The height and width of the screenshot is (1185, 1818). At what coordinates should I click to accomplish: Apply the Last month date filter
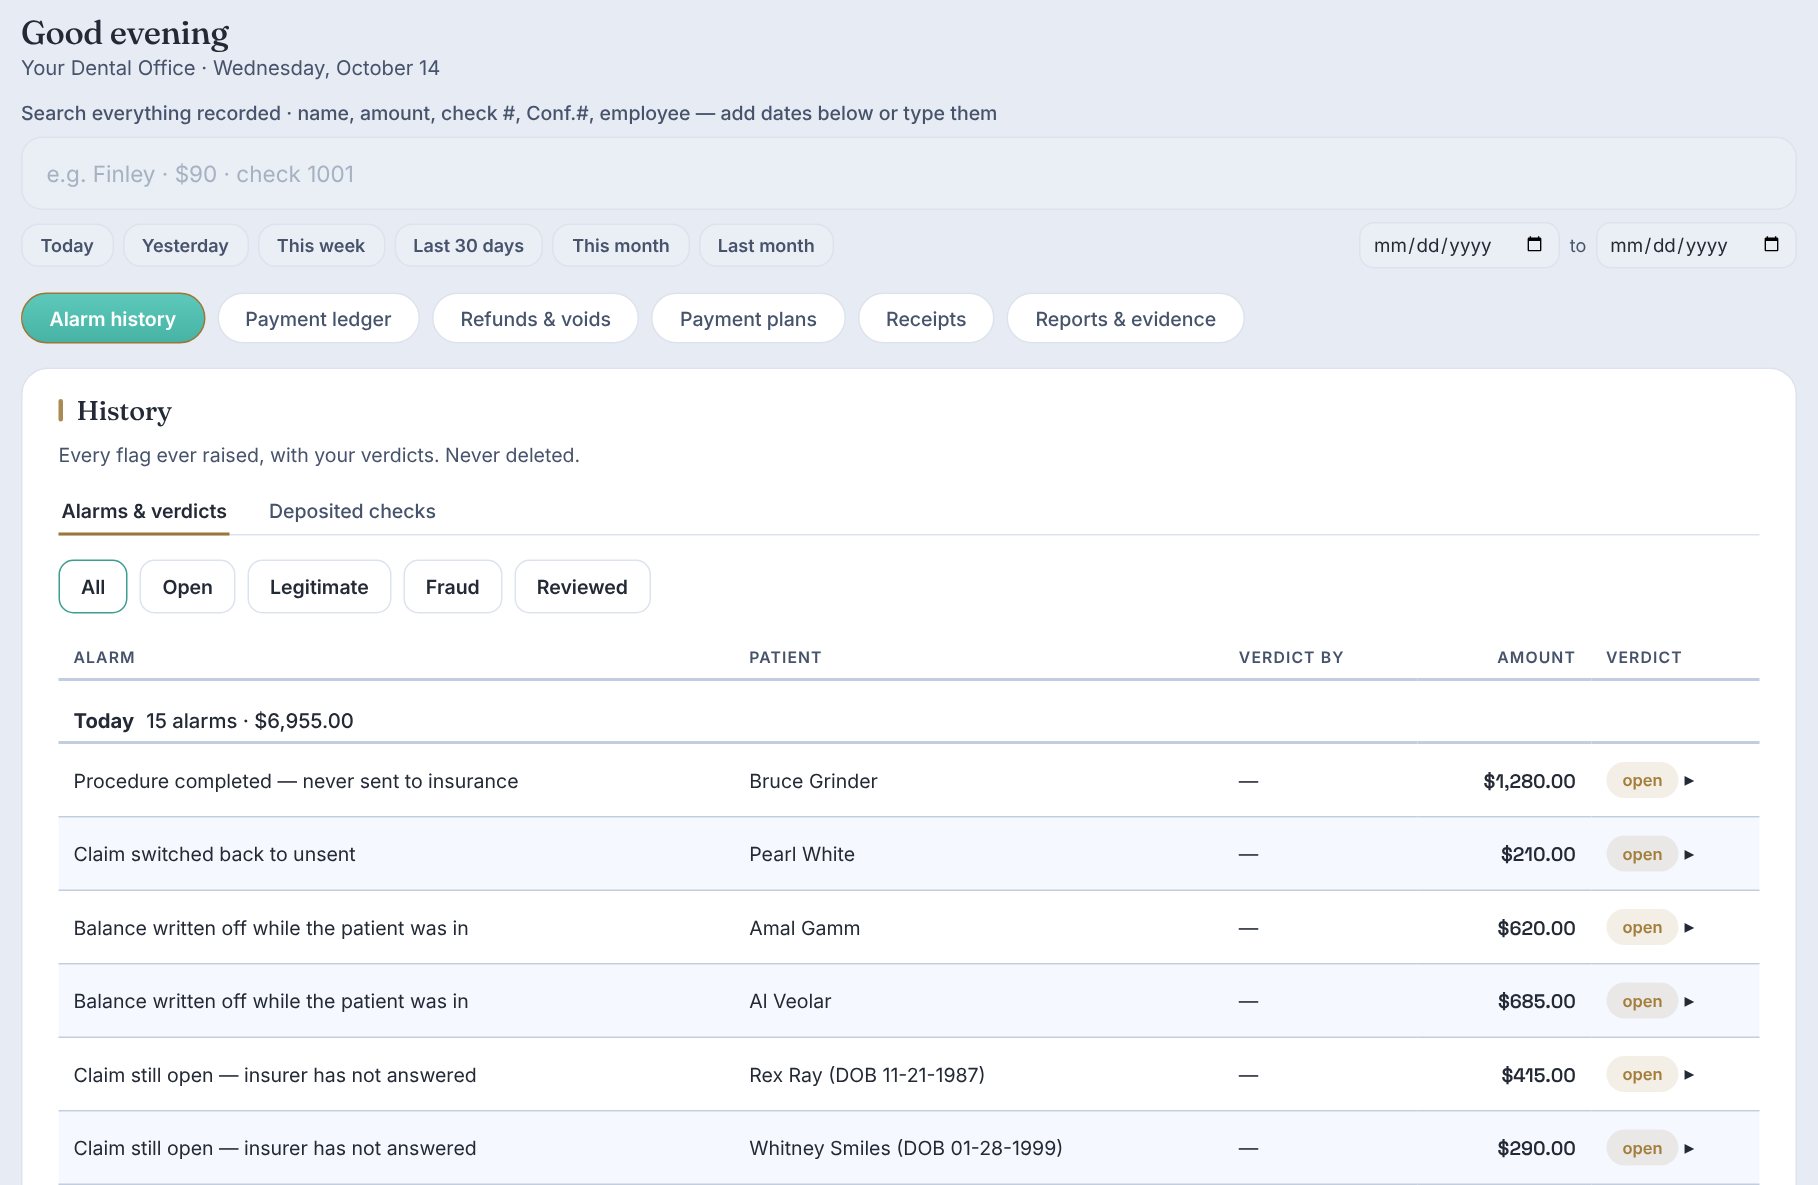[x=766, y=245]
